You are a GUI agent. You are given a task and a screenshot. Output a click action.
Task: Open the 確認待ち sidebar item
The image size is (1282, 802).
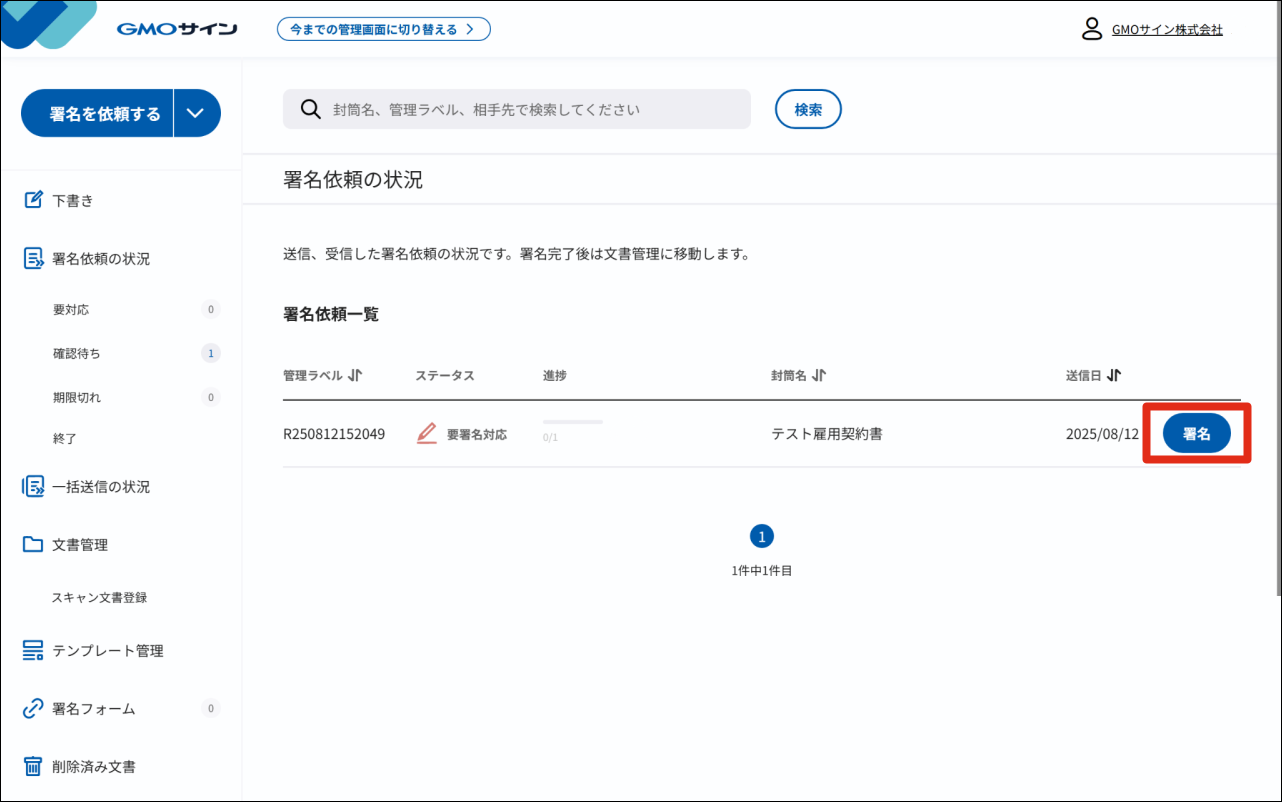77,354
